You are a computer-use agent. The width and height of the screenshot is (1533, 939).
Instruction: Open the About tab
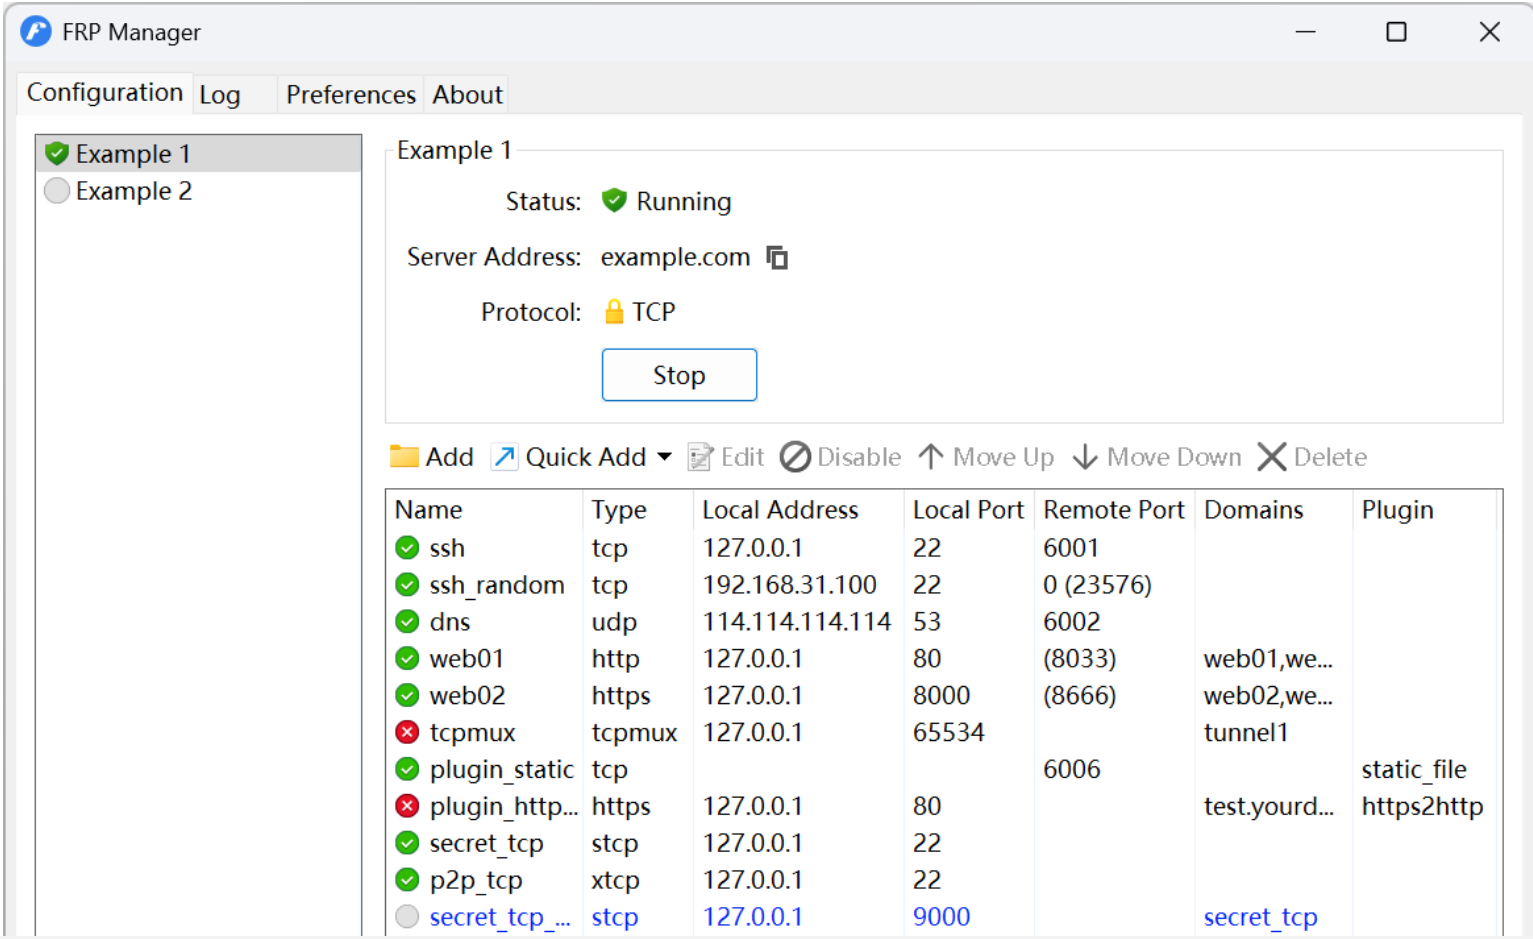(x=466, y=94)
